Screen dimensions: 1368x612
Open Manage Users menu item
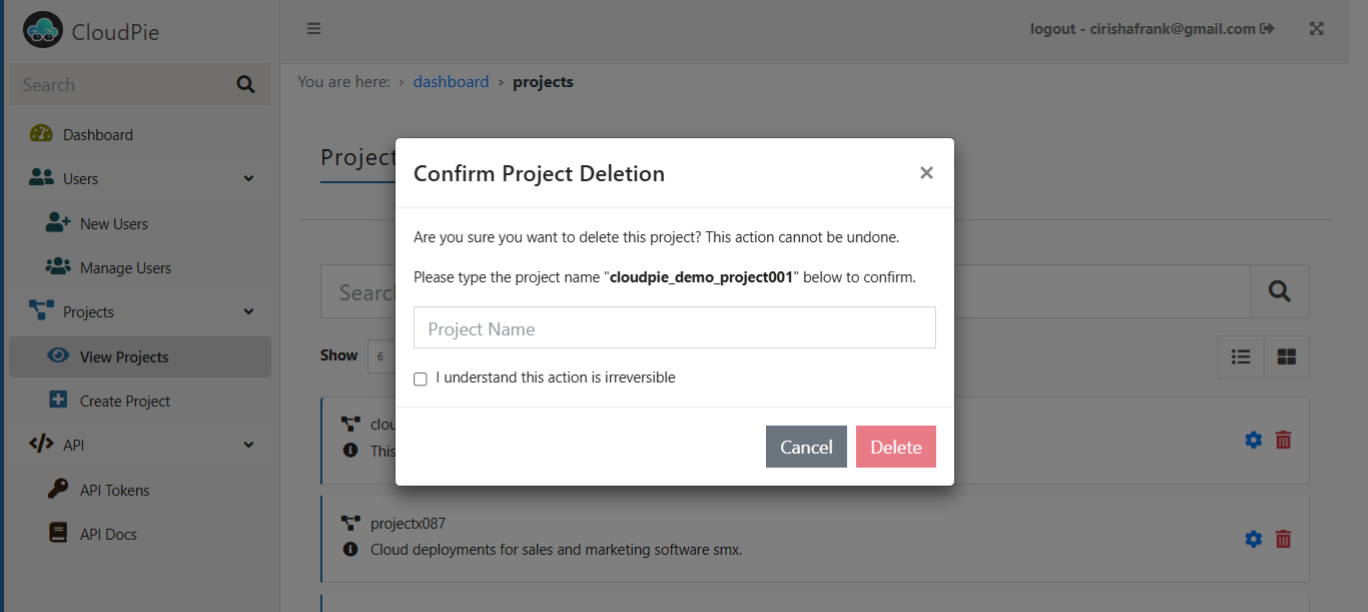140,267
